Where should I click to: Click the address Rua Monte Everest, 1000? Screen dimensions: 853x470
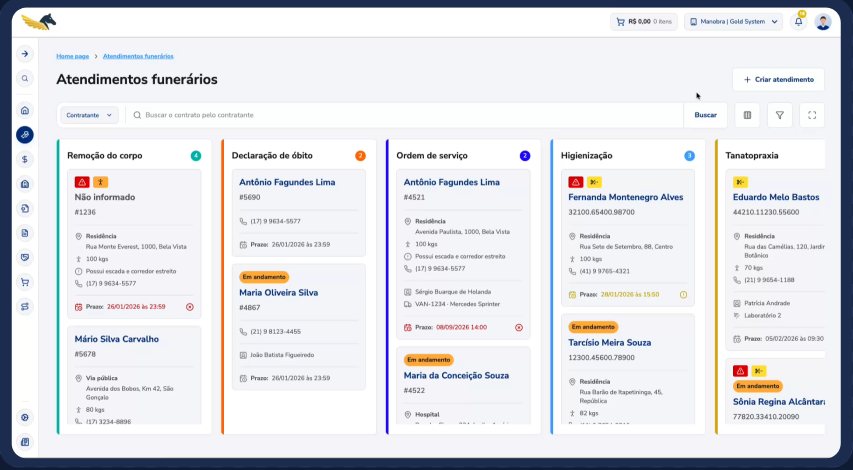point(136,246)
